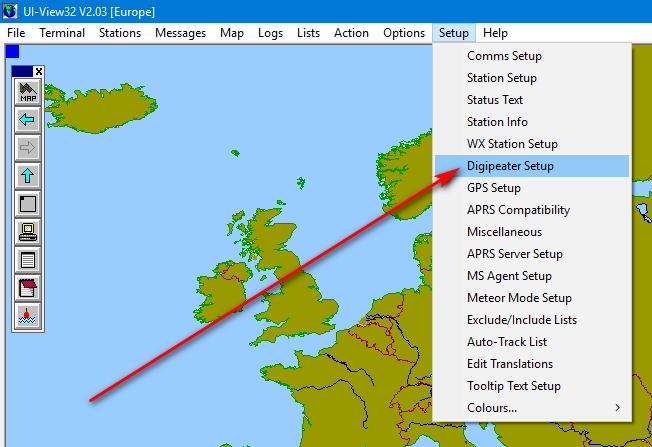Click the cyan up arrow toolbar button
Viewport: 652px width, 447px height.
pos(27,177)
